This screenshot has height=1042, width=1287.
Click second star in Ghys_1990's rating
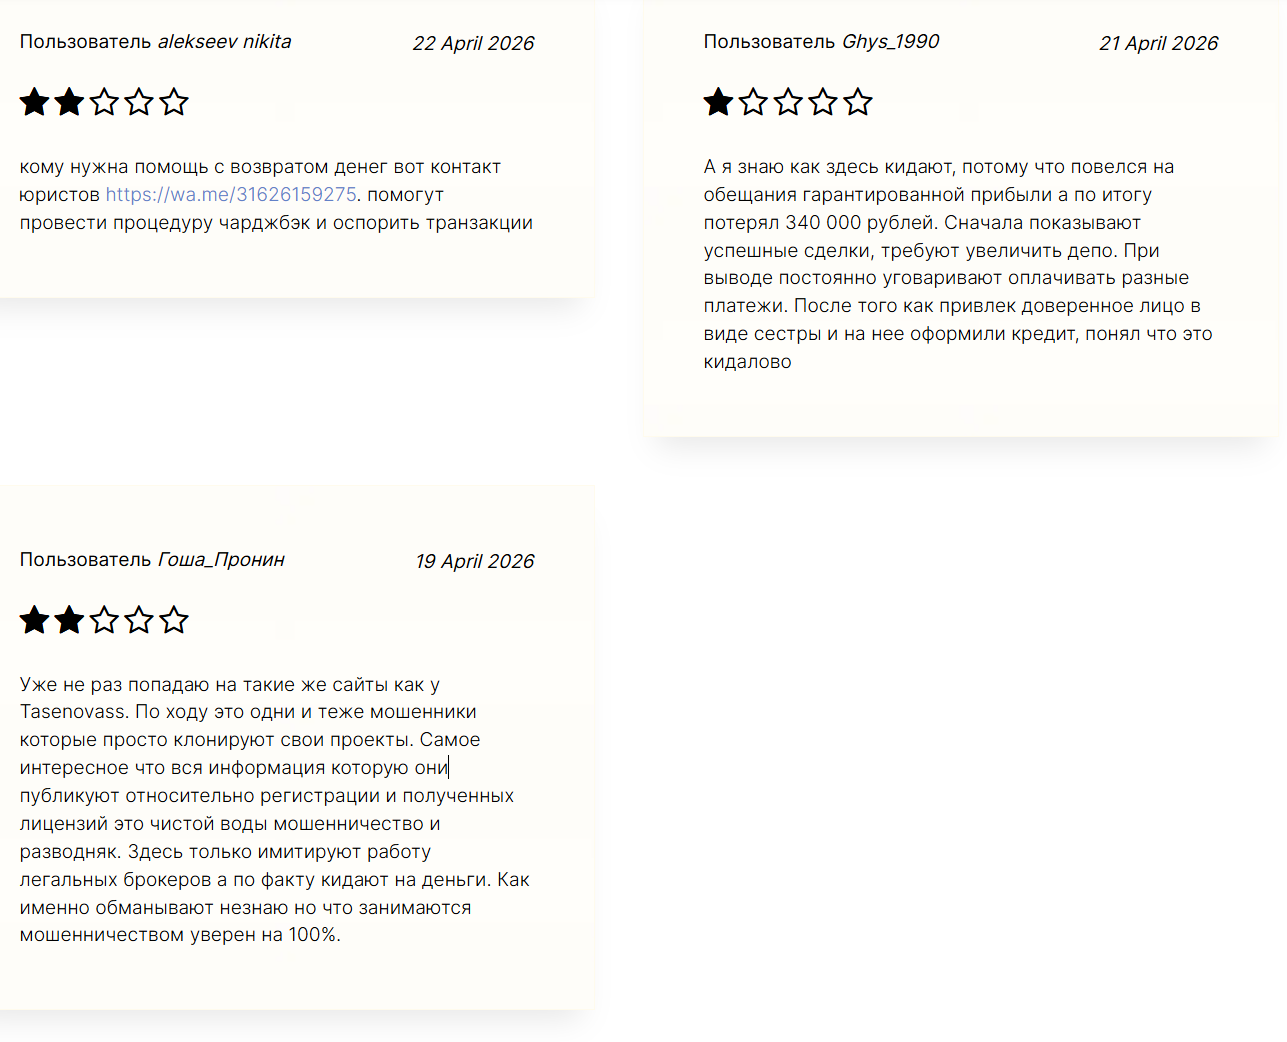(x=754, y=102)
